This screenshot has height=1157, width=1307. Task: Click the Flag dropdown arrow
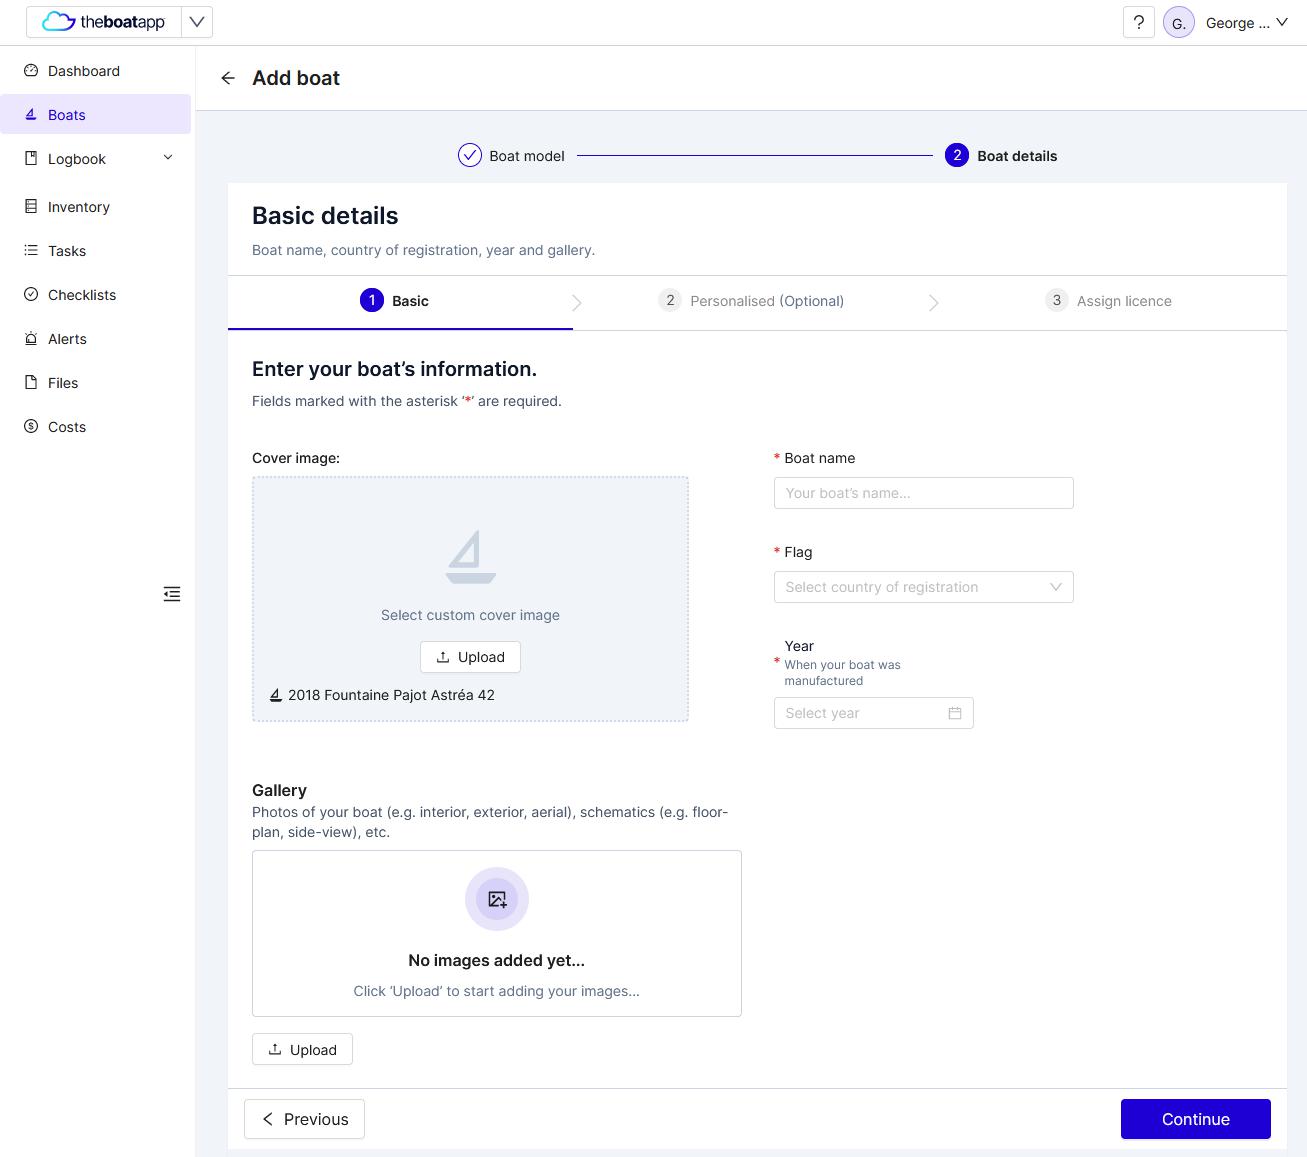pyautogui.click(x=1056, y=587)
